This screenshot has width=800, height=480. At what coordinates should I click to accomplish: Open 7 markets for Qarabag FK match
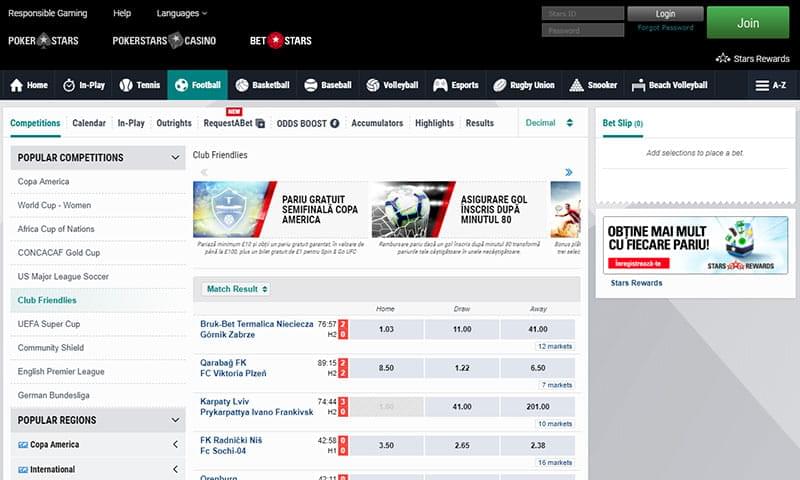(x=557, y=385)
